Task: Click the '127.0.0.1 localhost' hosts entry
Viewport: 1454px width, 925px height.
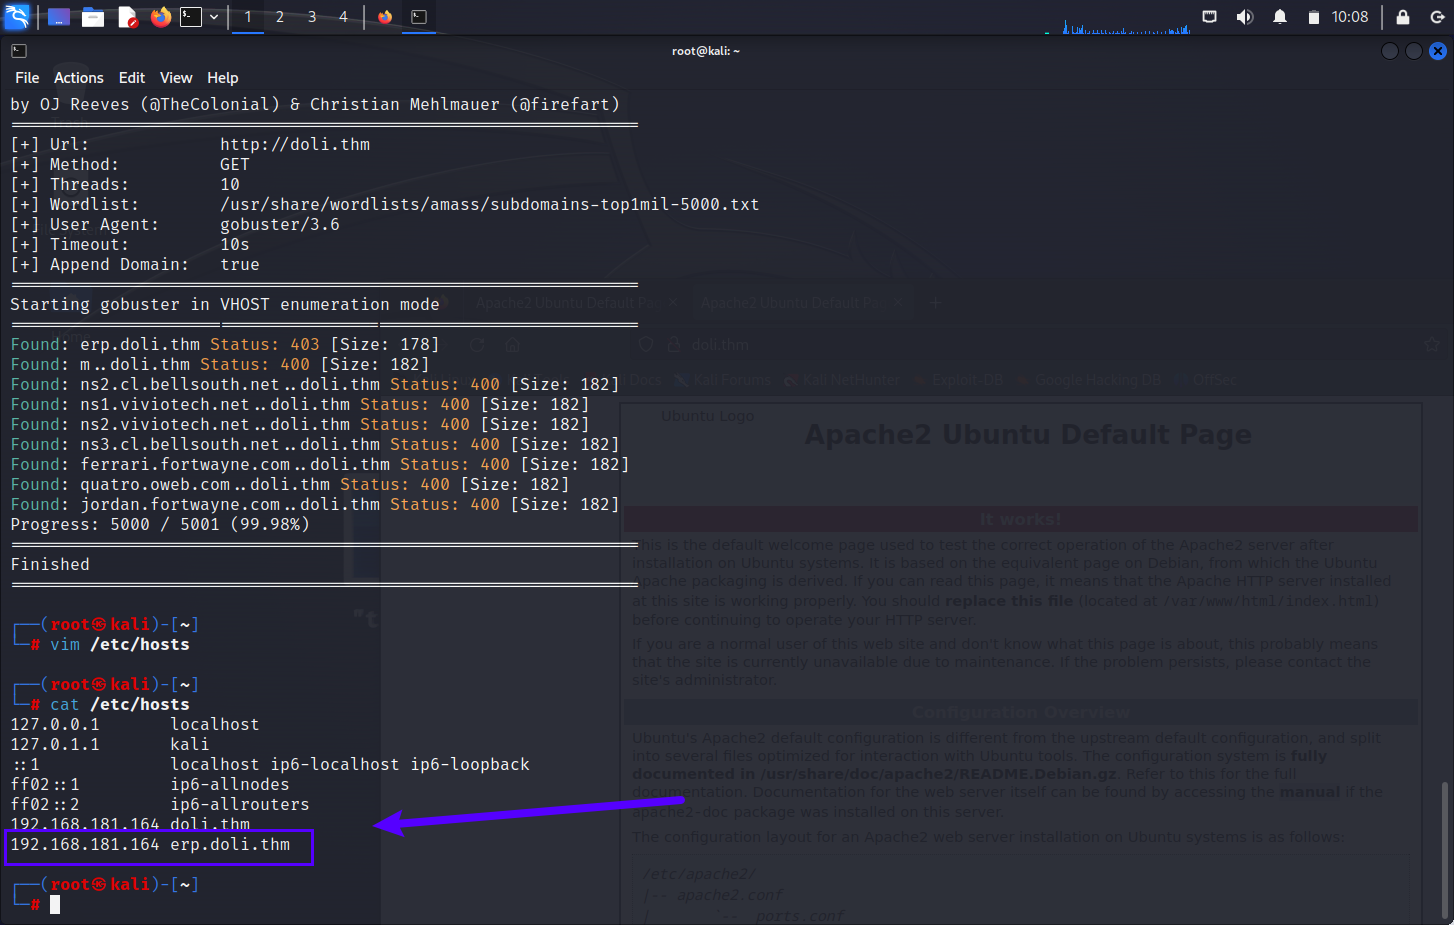Action: (135, 724)
